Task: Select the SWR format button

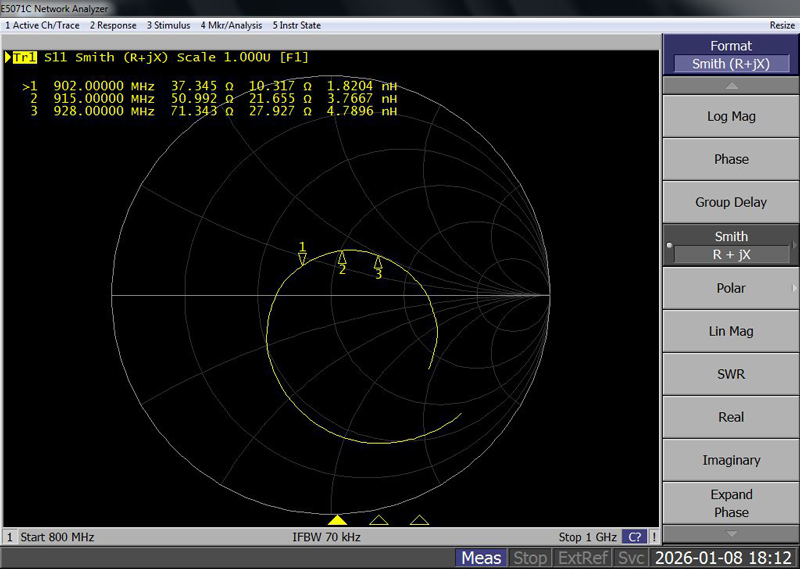Action: point(731,374)
